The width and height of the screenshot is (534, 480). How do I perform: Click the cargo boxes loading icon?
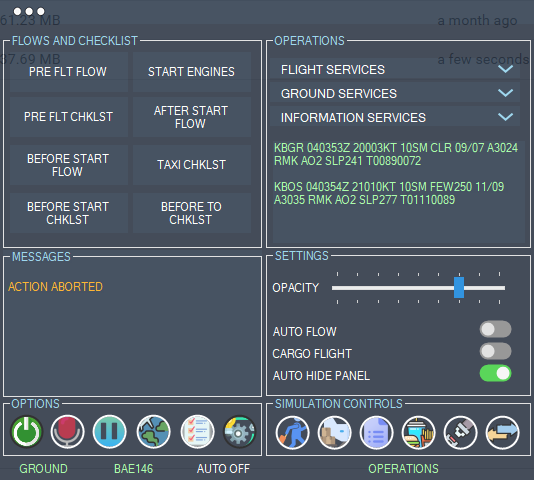[x=334, y=433]
